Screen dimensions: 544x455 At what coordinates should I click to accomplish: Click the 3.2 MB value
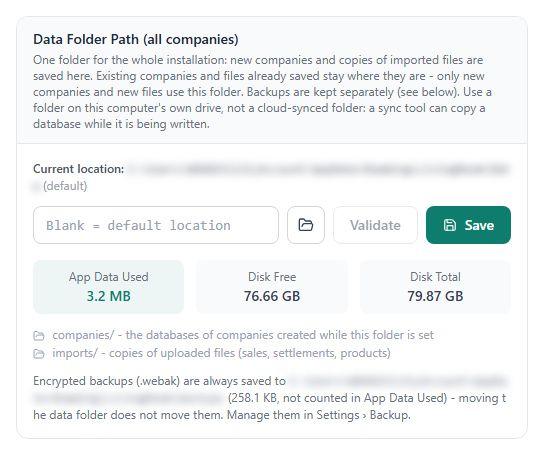pos(109,296)
